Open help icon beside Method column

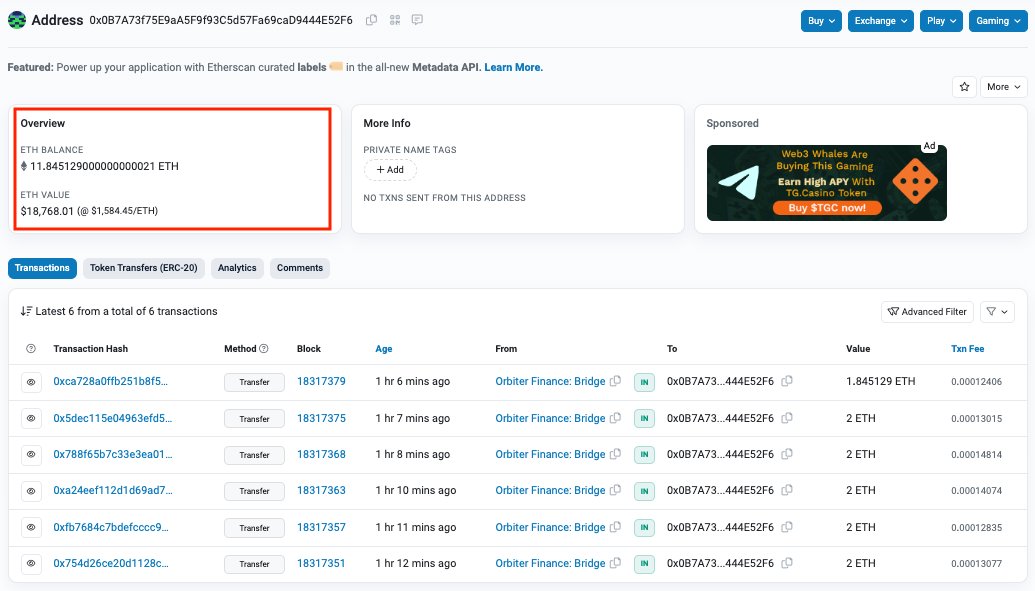click(264, 349)
